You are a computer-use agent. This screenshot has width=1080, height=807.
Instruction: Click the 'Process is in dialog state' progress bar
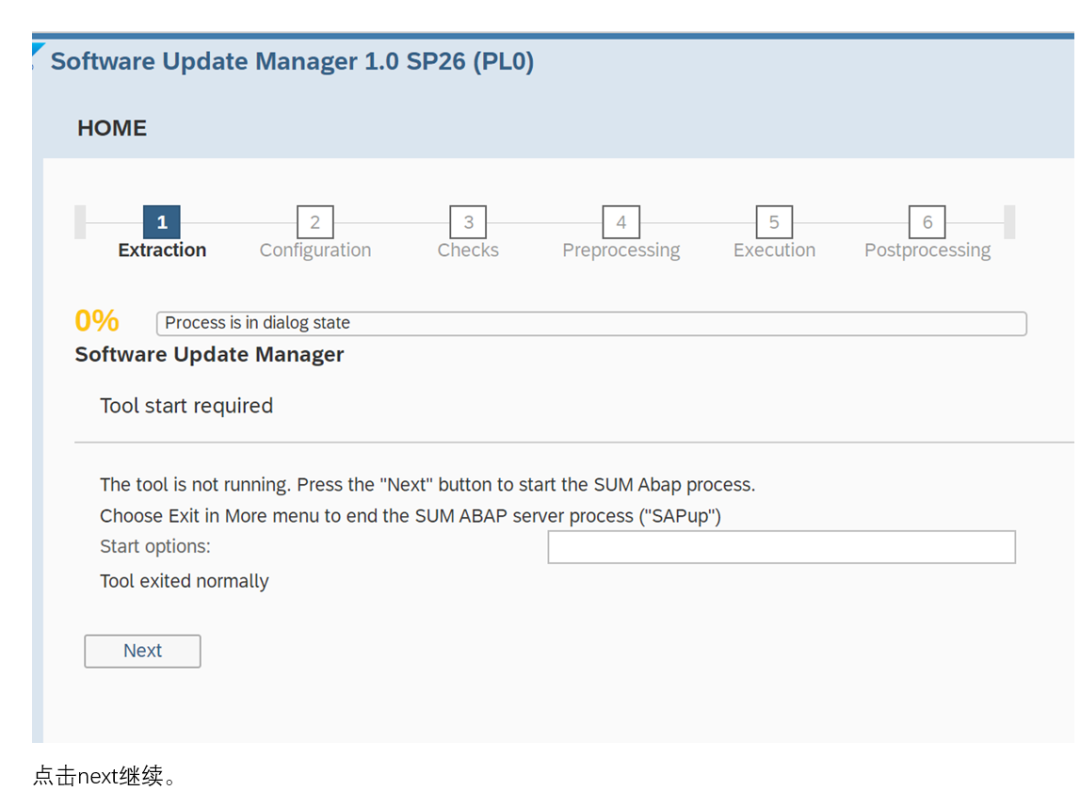[592, 323]
